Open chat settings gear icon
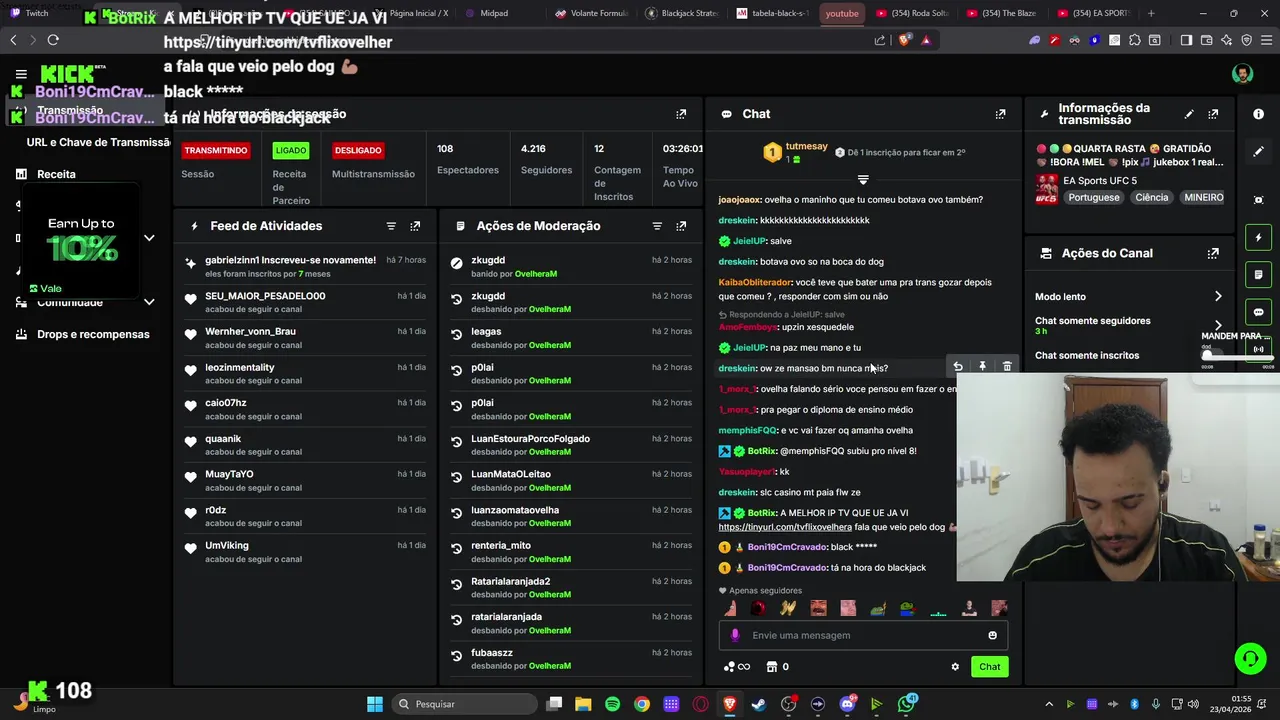Viewport: 1280px width, 720px height. click(955, 667)
